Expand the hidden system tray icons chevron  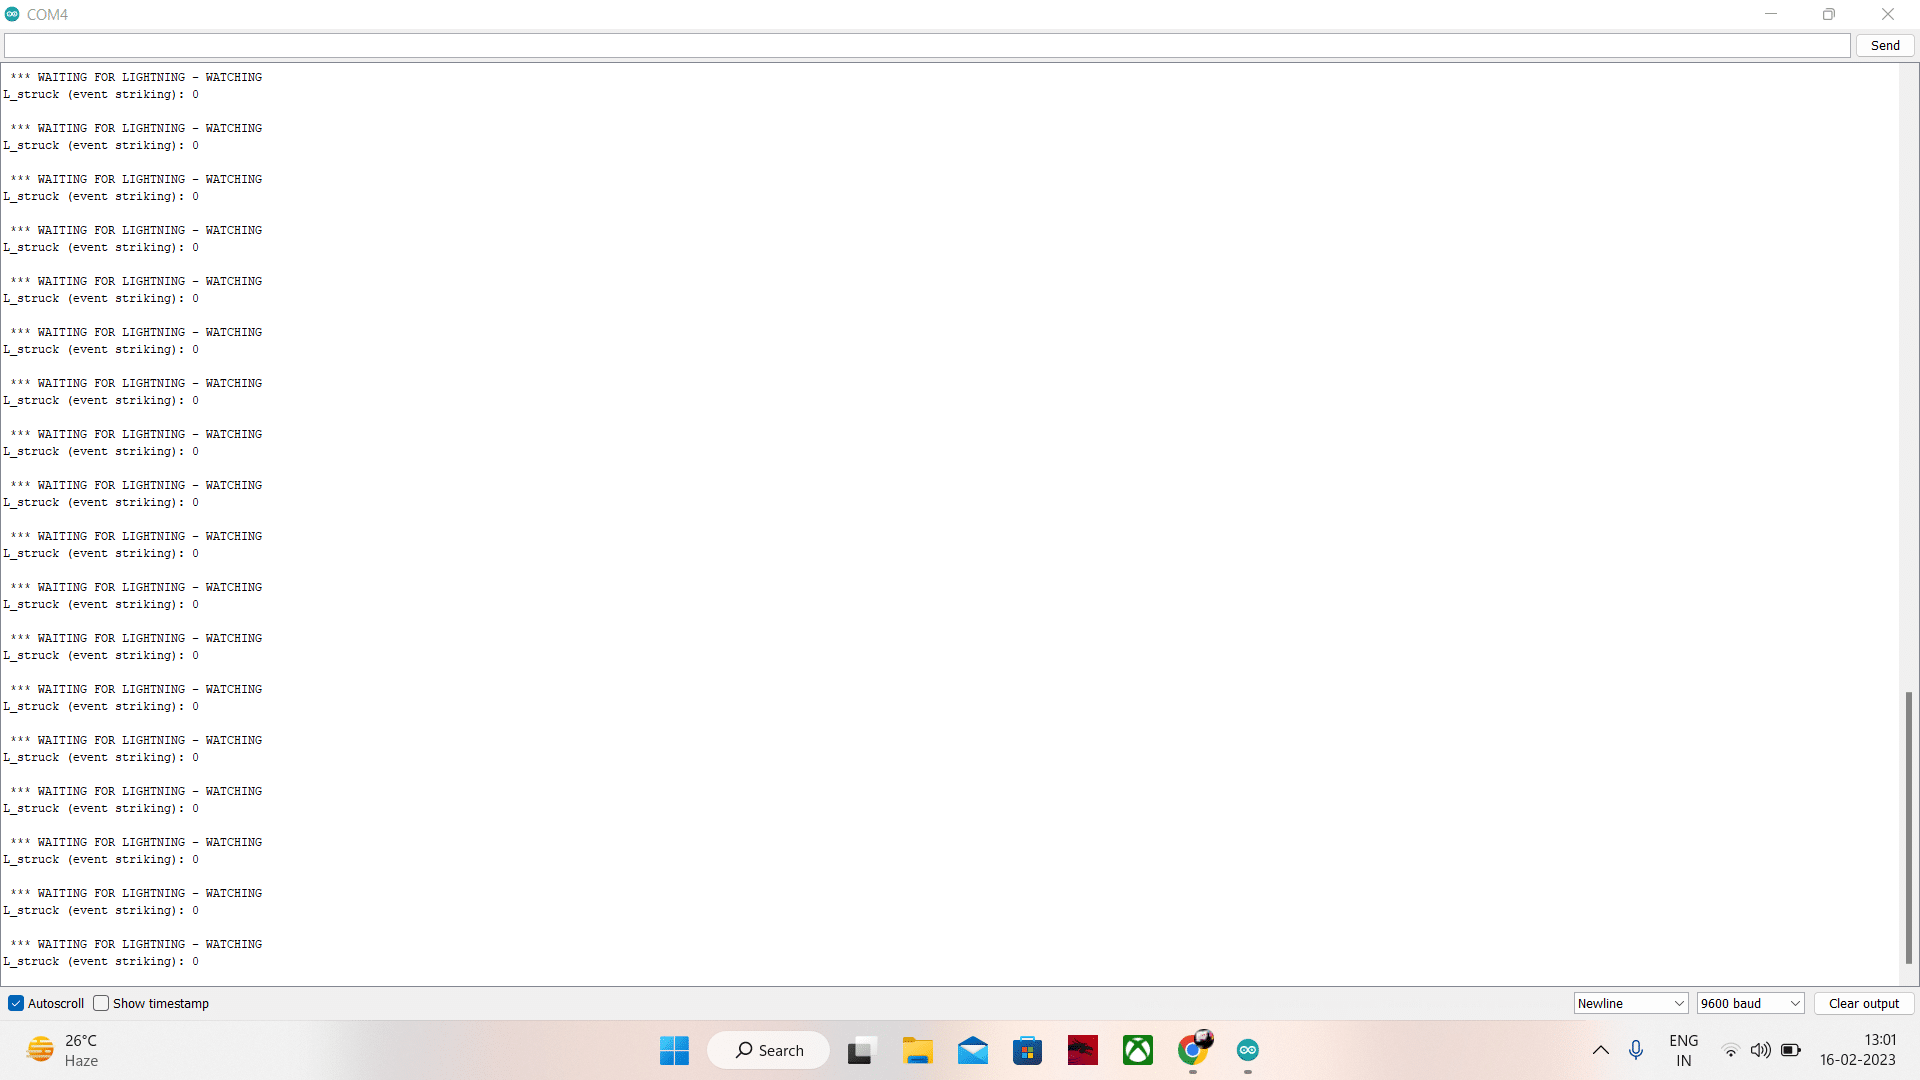(1600, 1050)
